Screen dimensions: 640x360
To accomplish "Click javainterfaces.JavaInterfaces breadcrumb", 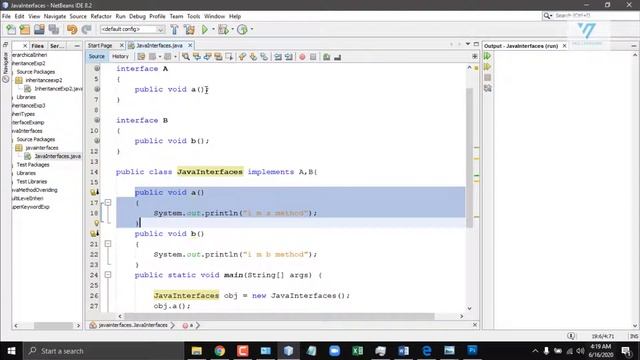I will [133, 325].
